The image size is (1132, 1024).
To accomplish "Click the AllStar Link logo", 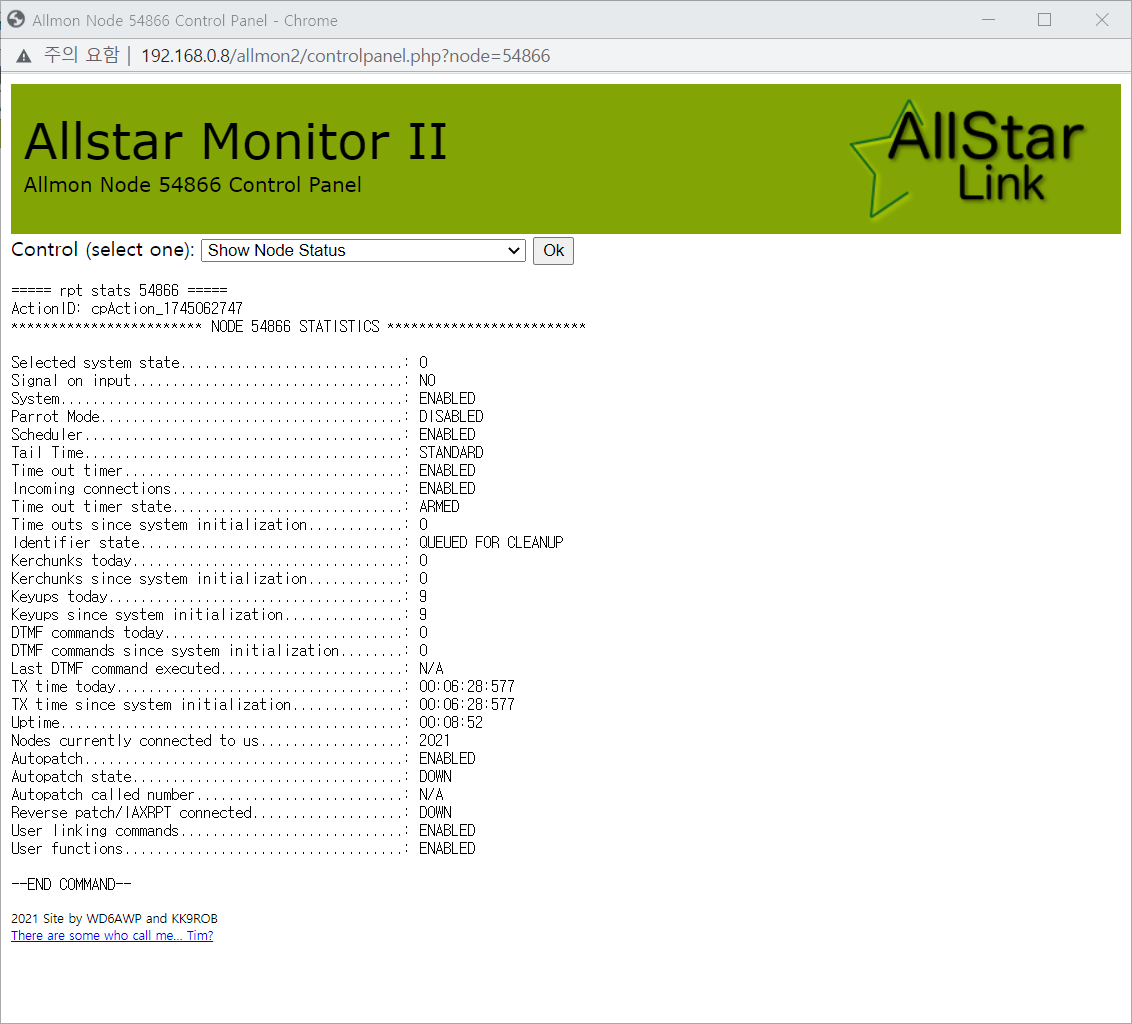I will [x=967, y=159].
